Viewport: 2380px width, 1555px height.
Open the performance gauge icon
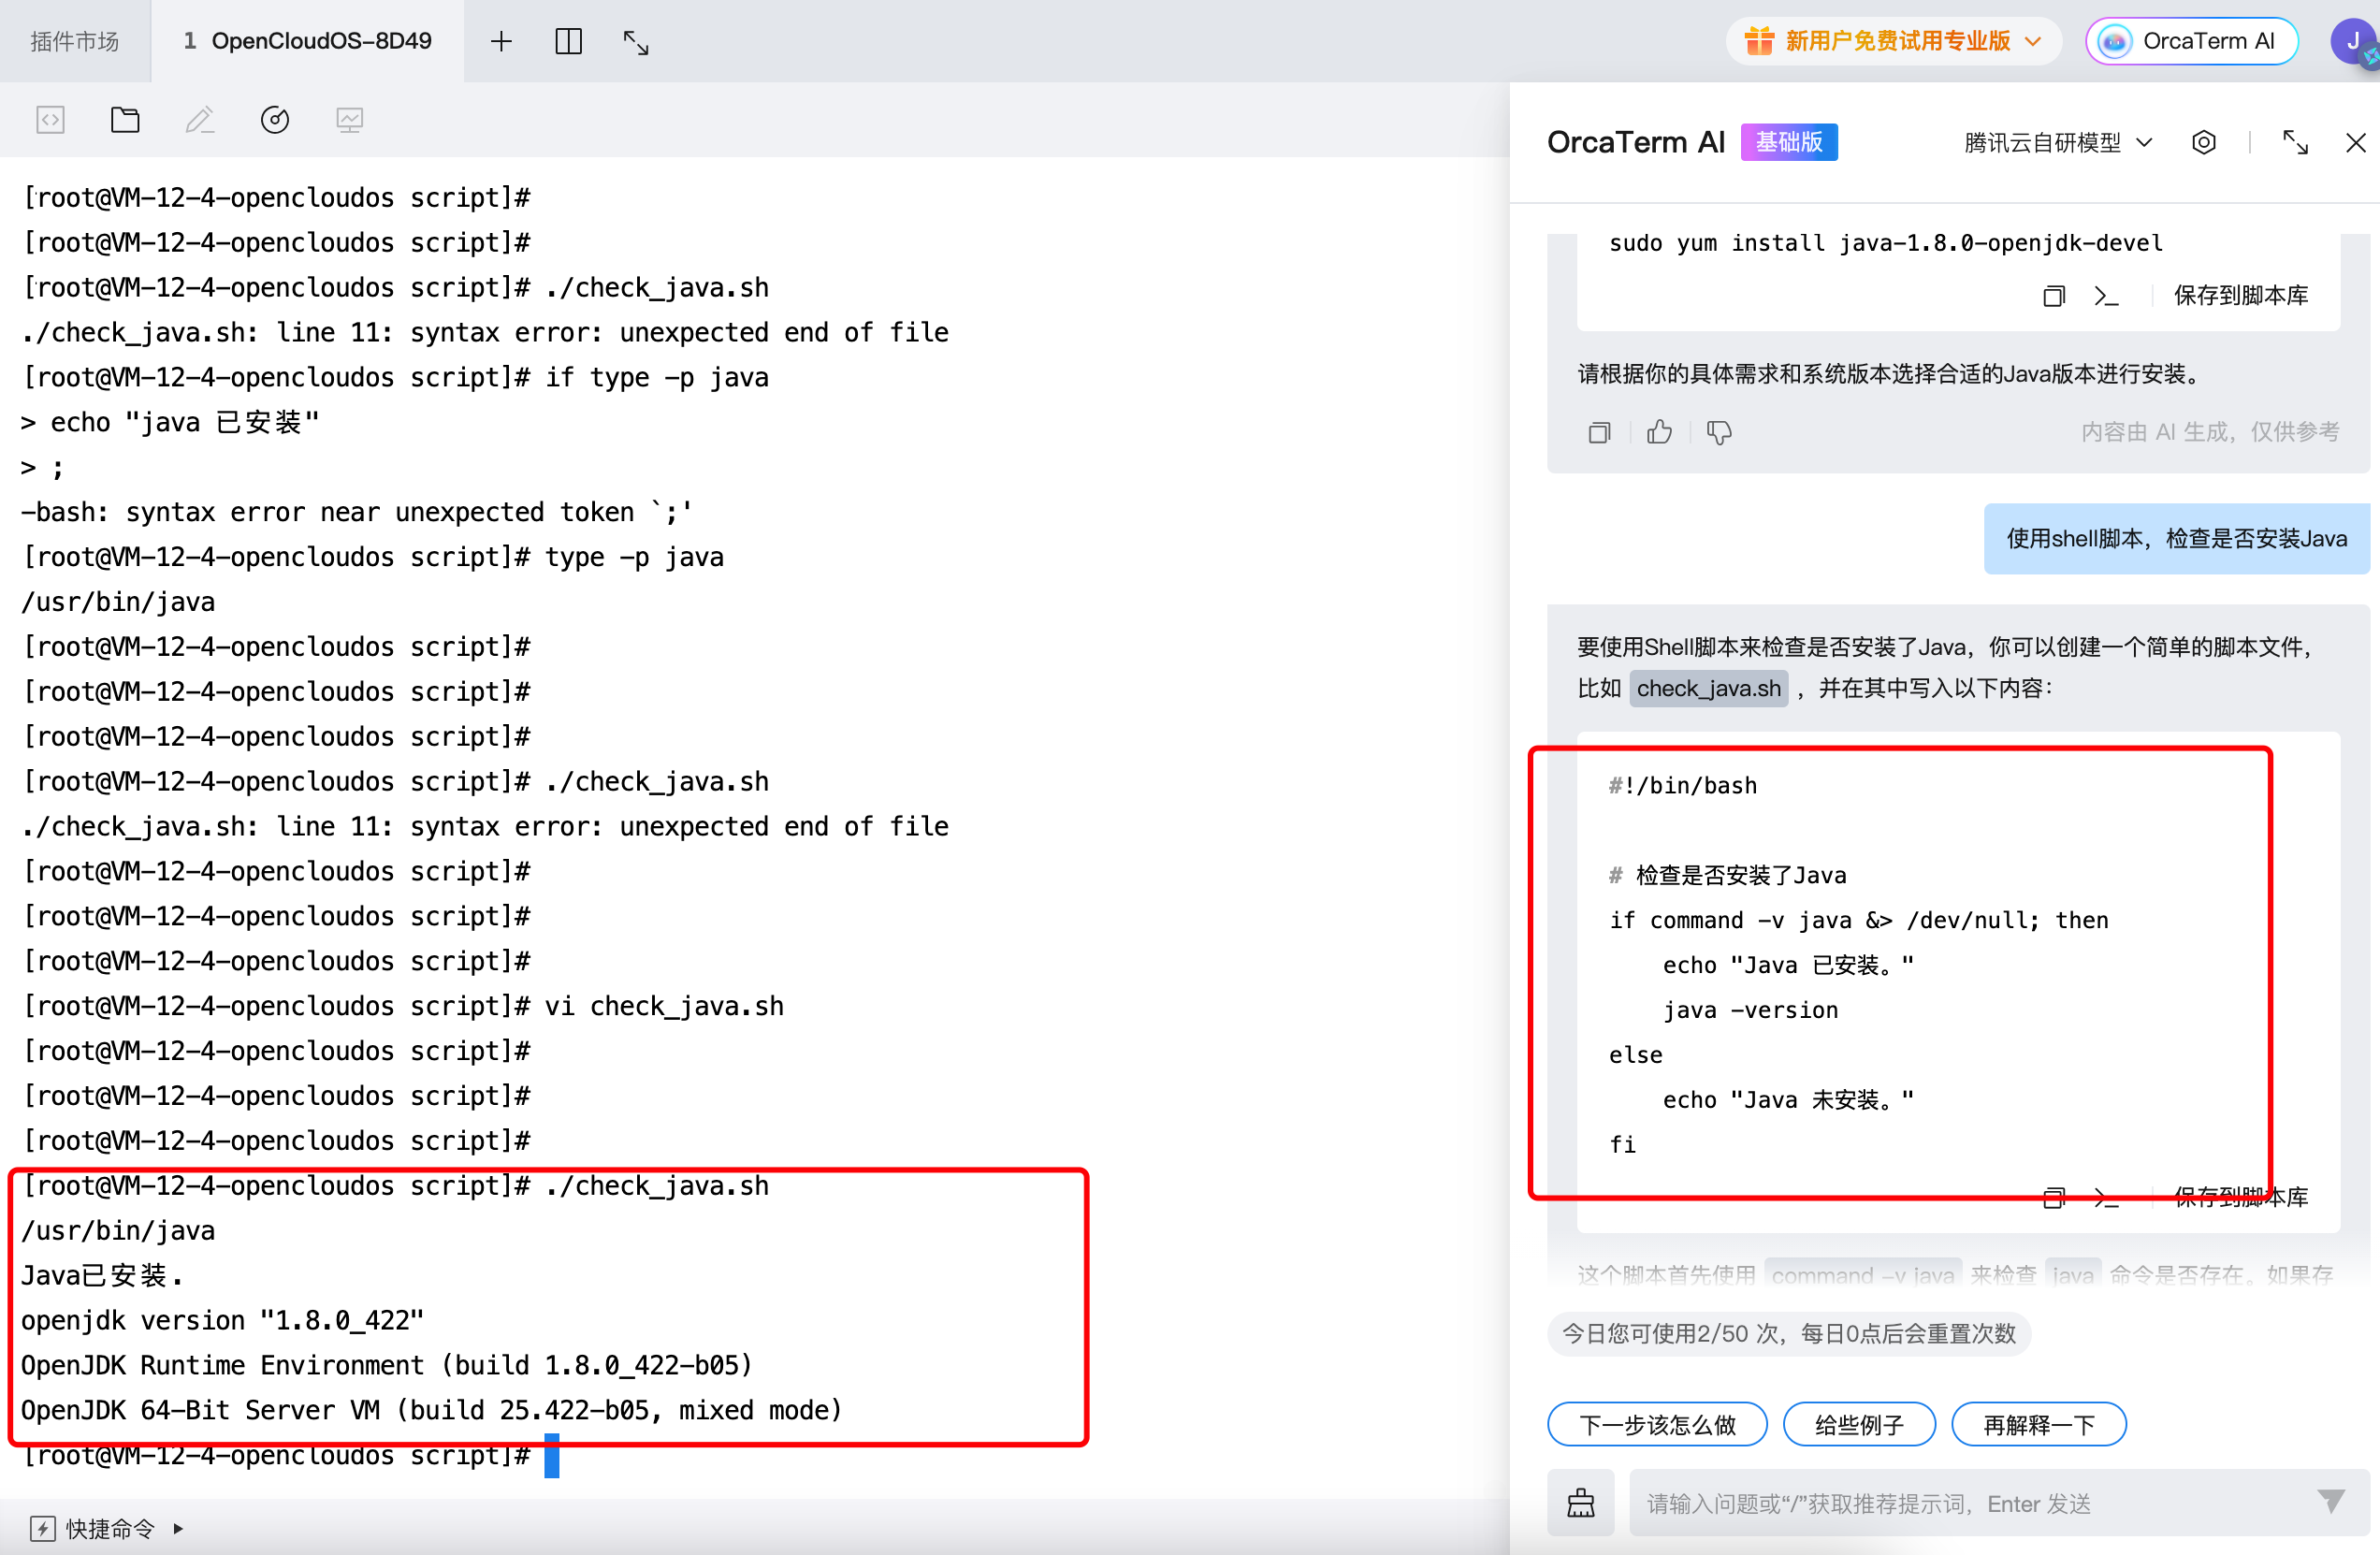(275, 120)
